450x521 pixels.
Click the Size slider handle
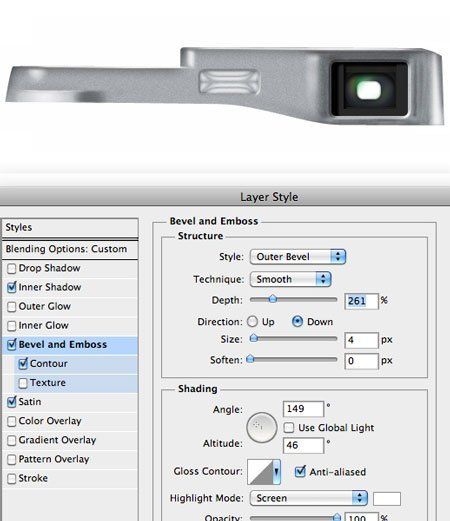(254, 338)
